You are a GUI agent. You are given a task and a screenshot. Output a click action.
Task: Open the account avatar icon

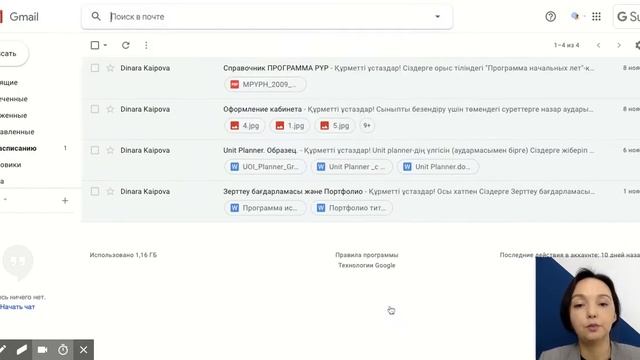(575, 16)
